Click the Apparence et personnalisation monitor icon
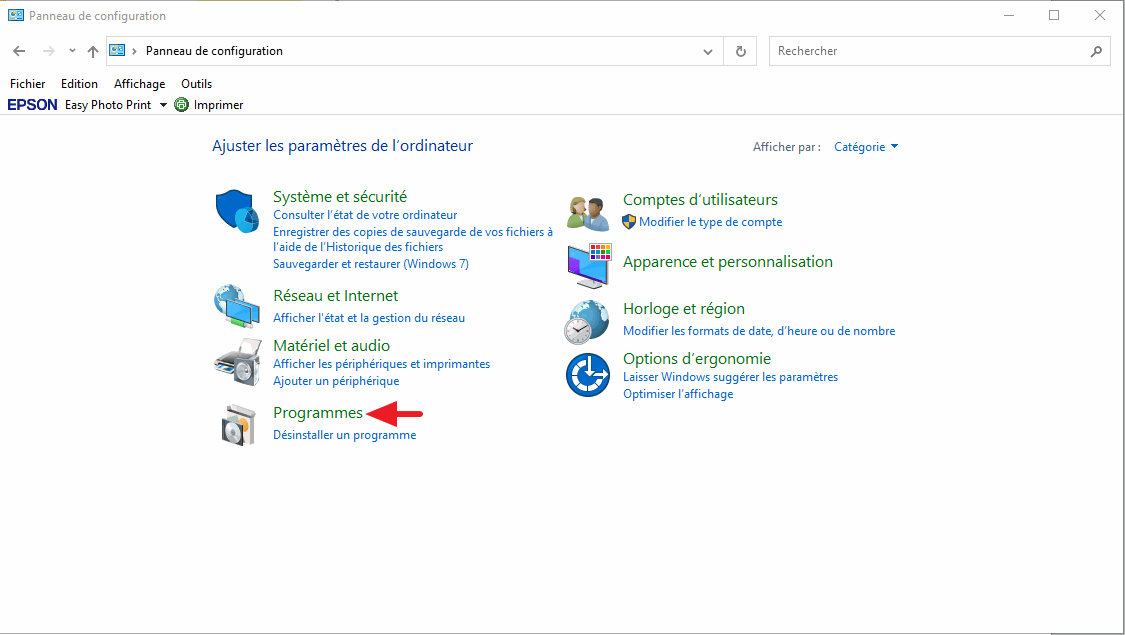The image size is (1125, 635). pos(587,264)
